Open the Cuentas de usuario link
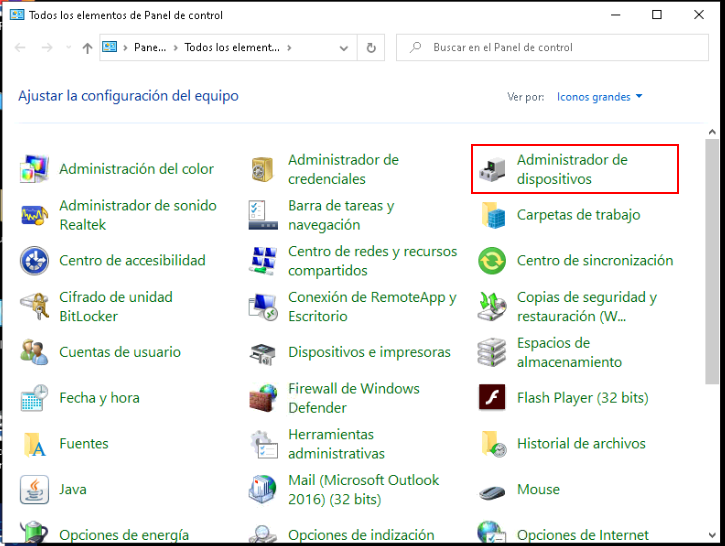Screen dimensions: 725x546 [x=120, y=352]
